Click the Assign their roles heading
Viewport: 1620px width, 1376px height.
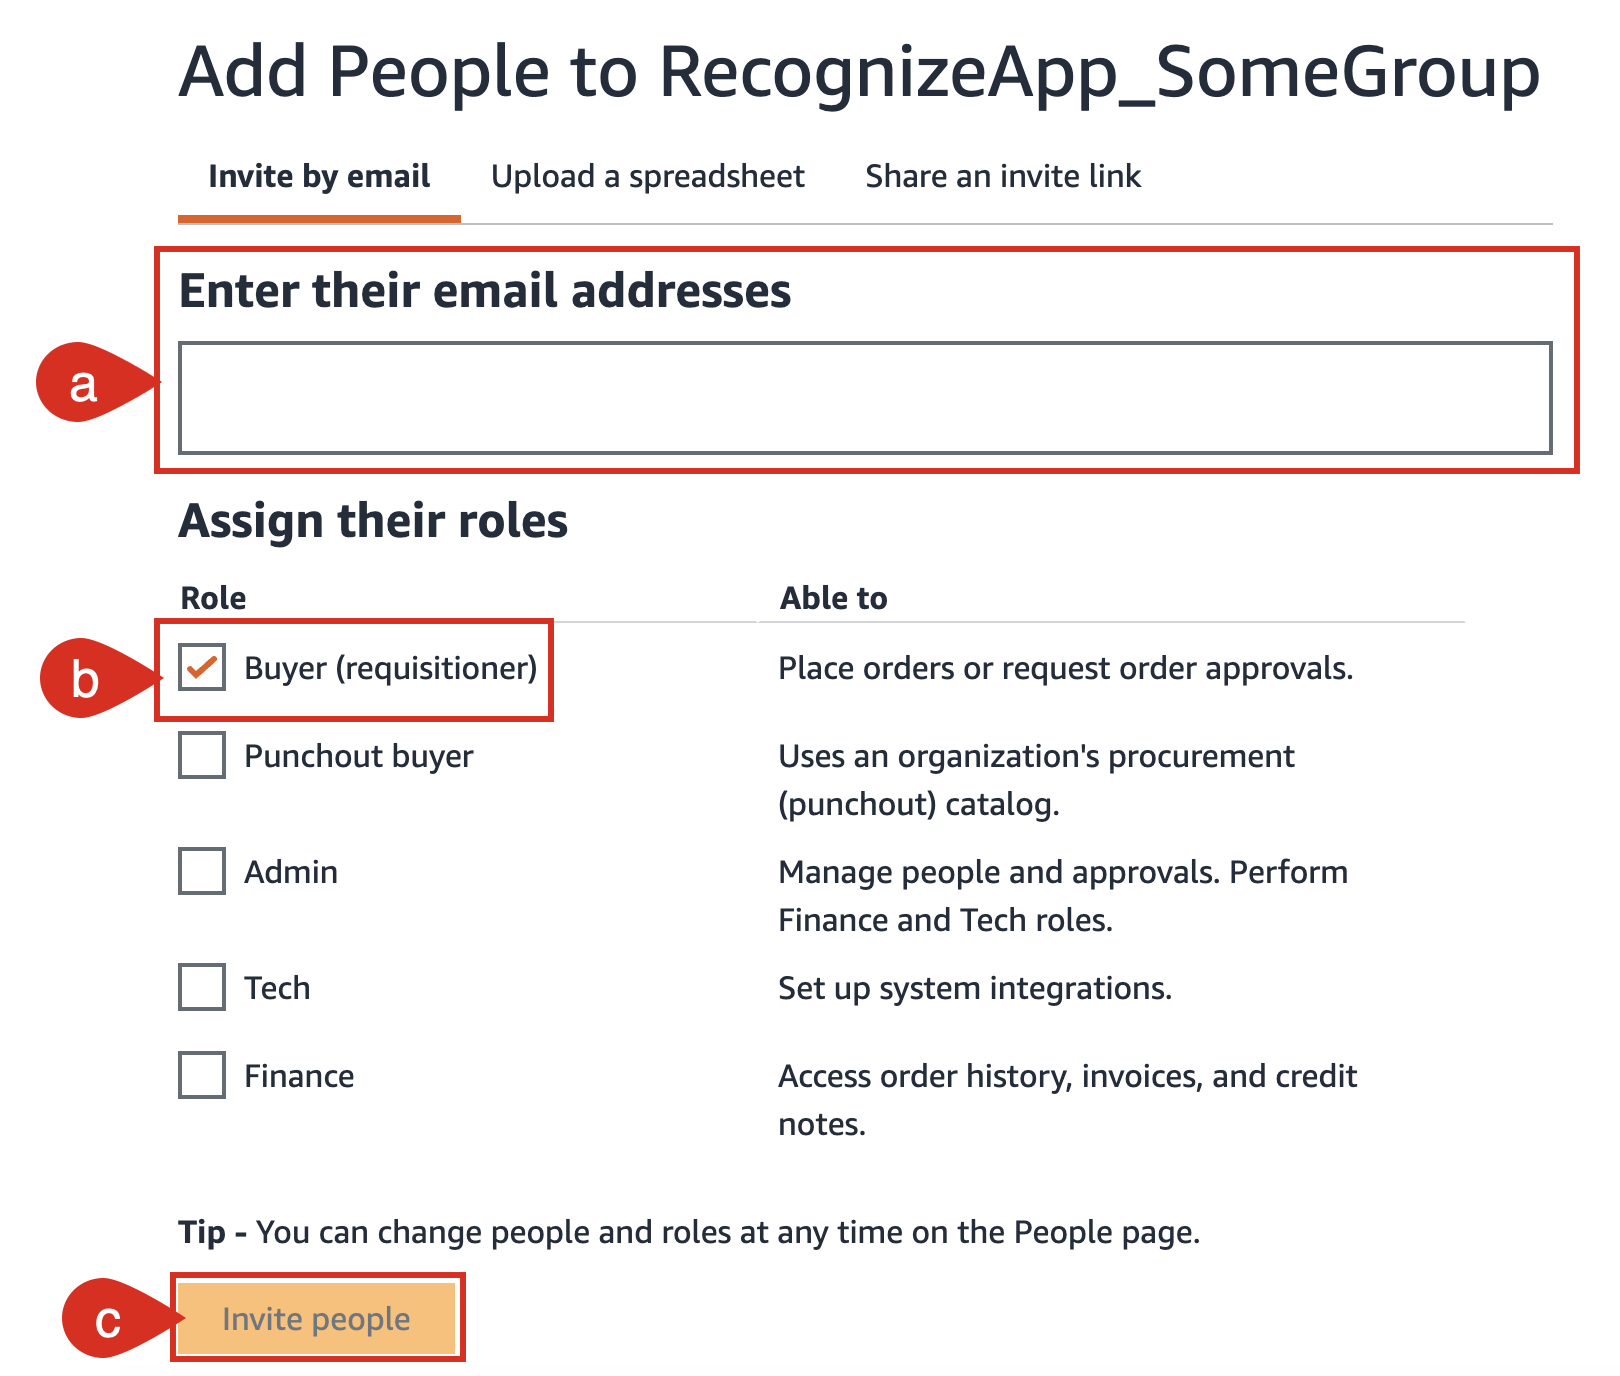(373, 522)
